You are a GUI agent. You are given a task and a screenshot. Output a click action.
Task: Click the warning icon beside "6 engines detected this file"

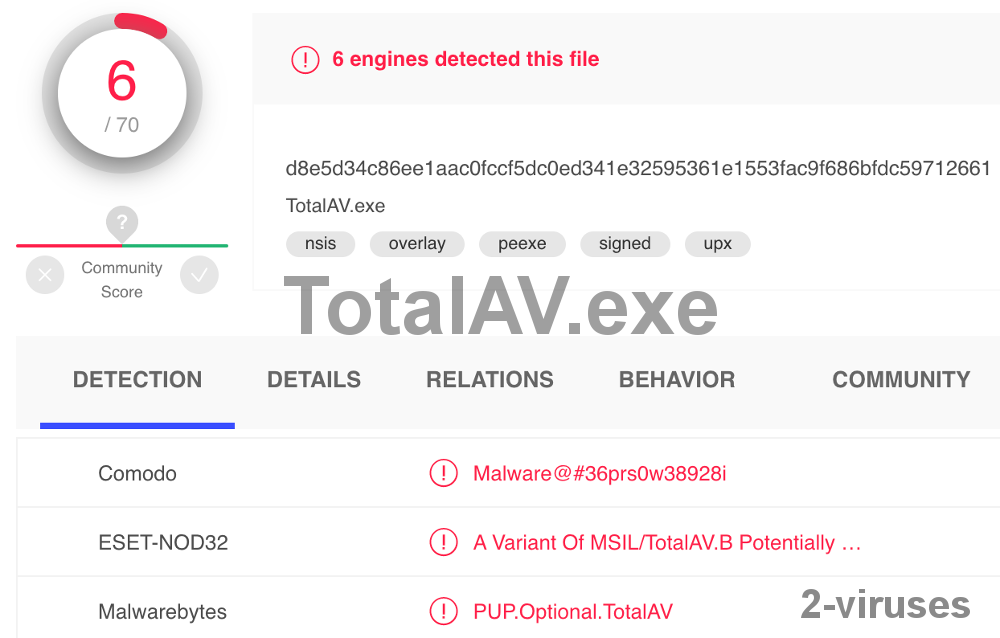[305, 60]
